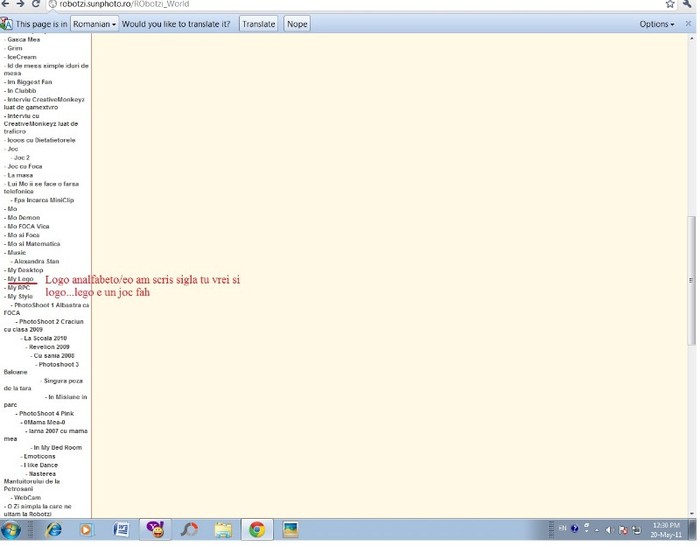Expand the translate bar Options menu

pos(656,23)
